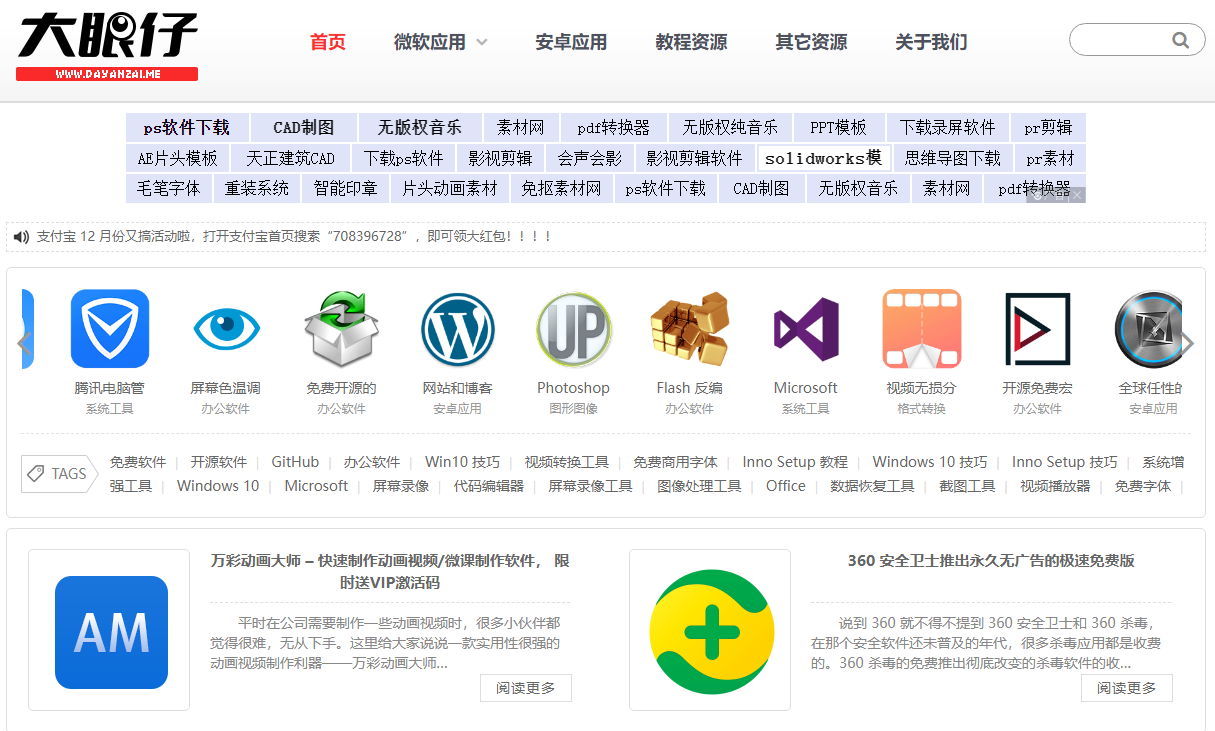Image resolution: width=1215 pixels, height=731 pixels.
Task: Click the 免抠素材网 ad link
Action: pos(561,188)
